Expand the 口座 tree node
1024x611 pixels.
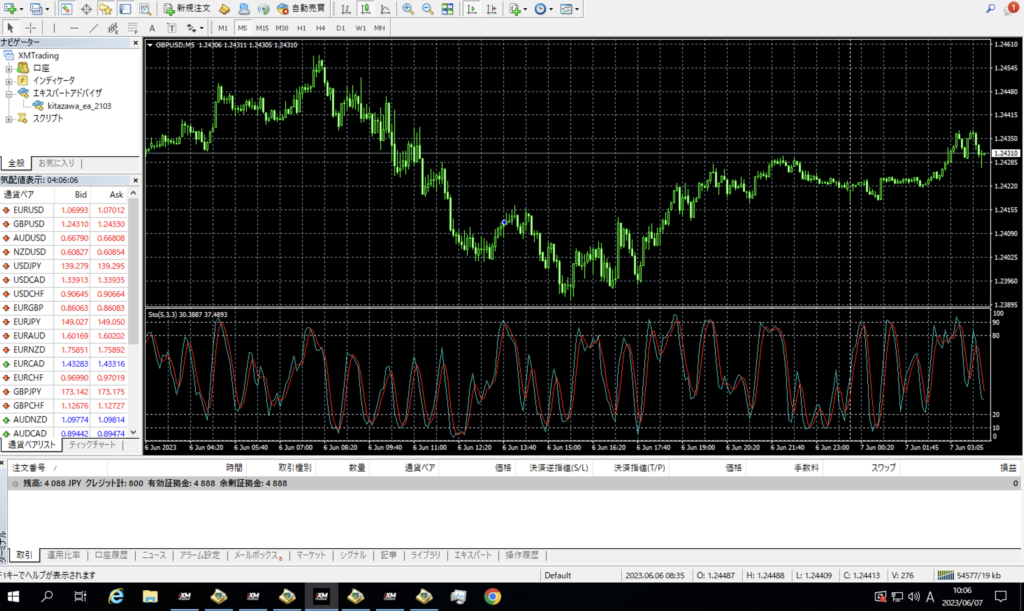point(9,68)
